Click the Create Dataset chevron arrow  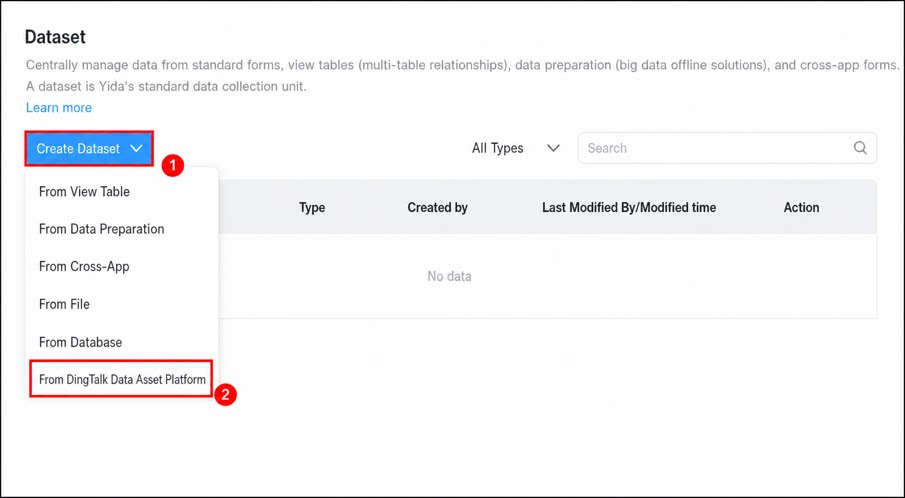136,148
